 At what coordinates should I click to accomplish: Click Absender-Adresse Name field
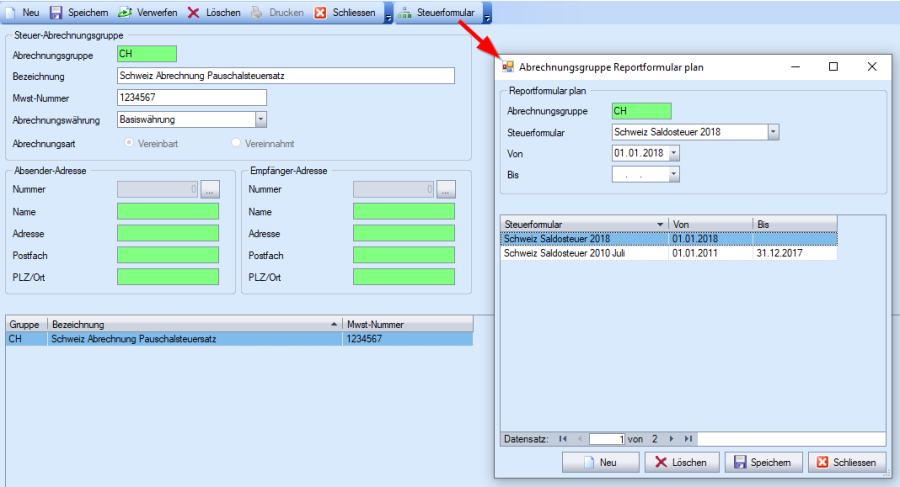[x=168, y=211]
